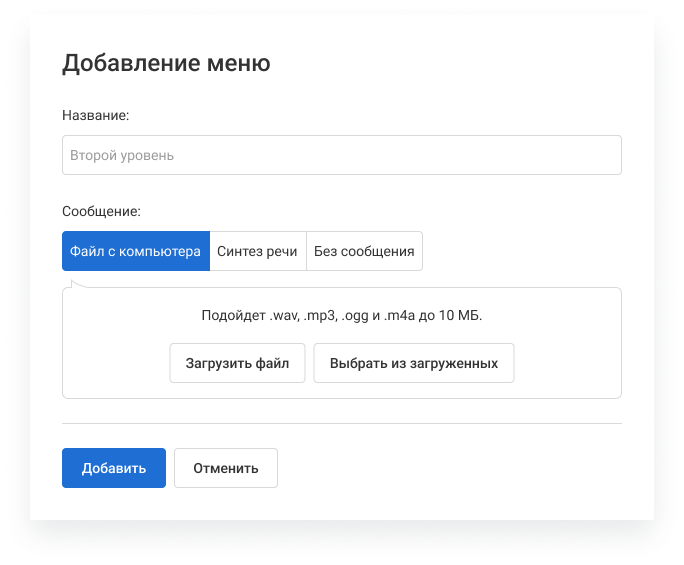Select from previously uploaded files
Viewport: 684px width, 565px height.
(413, 363)
